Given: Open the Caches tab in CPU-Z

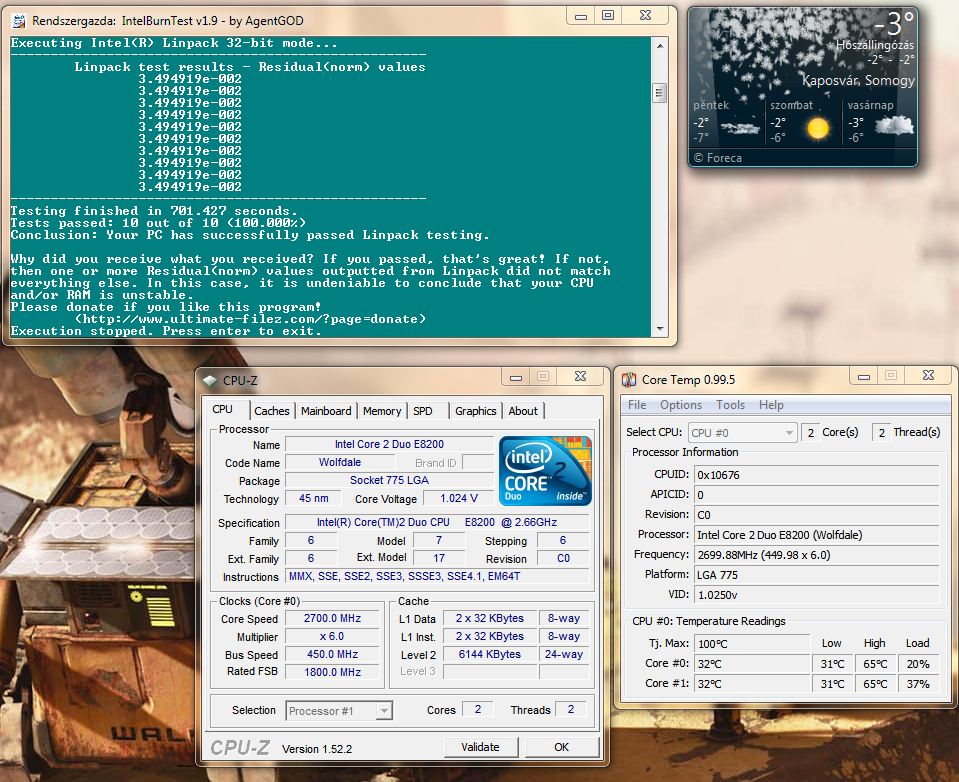Looking at the screenshot, I should coord(272,411).
